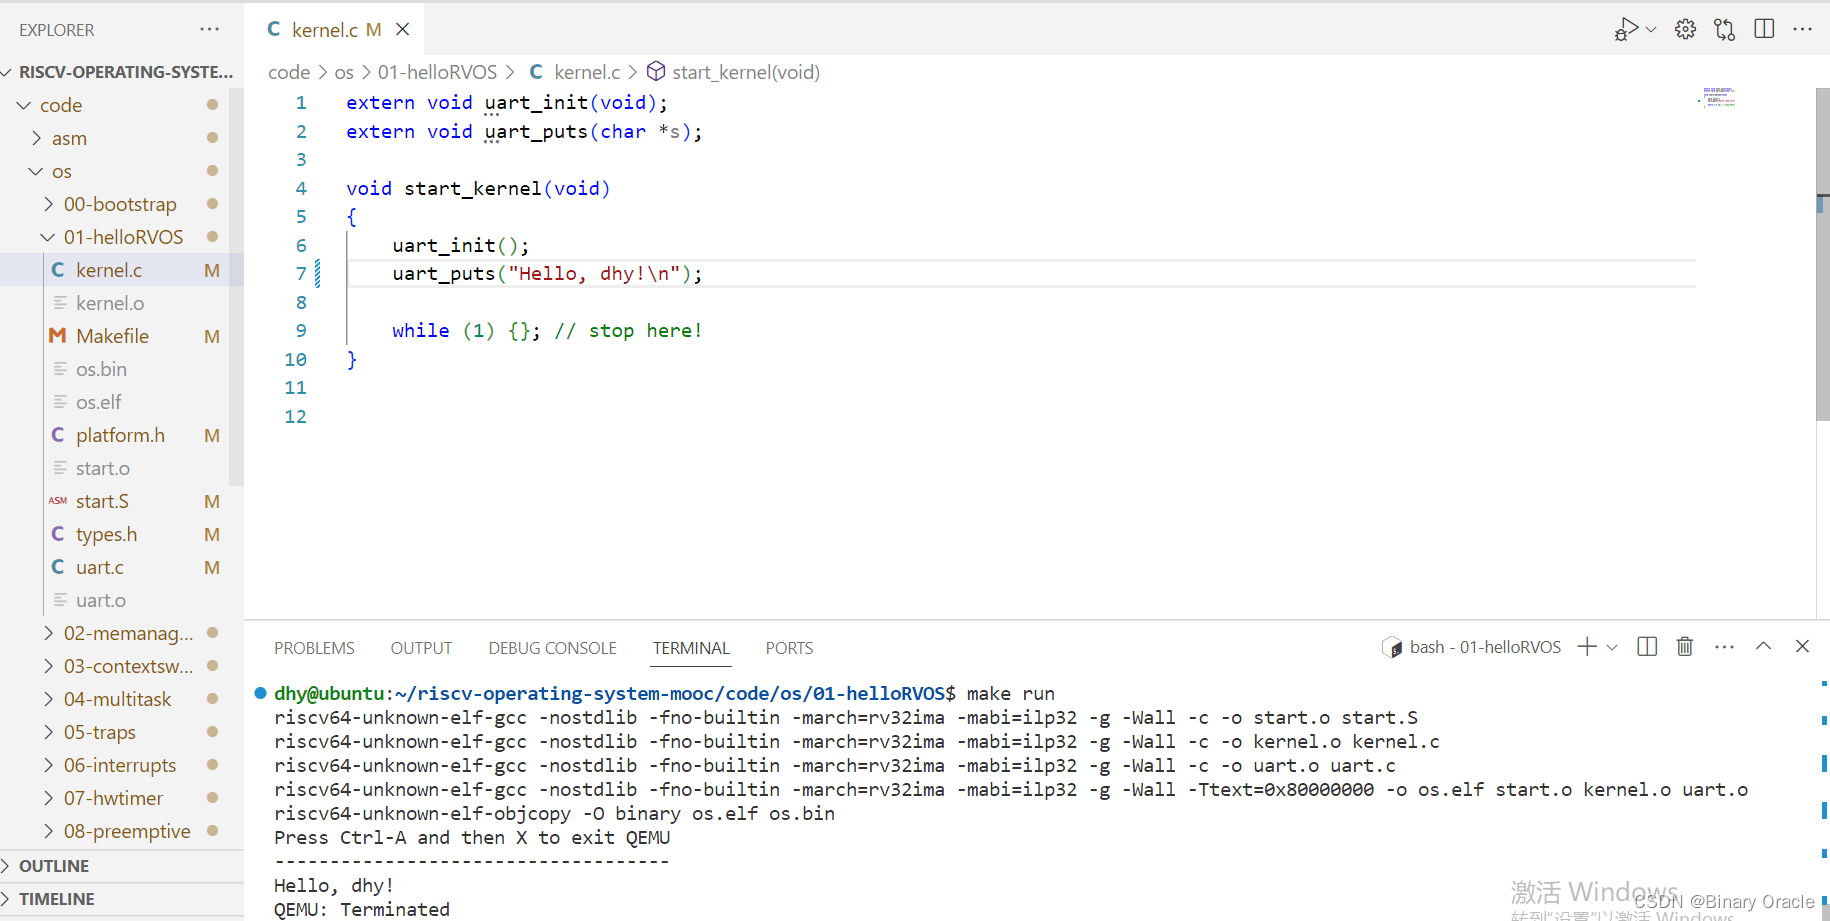Open platform.h header file
1830x921 pixels.
(x=122, y=435)
